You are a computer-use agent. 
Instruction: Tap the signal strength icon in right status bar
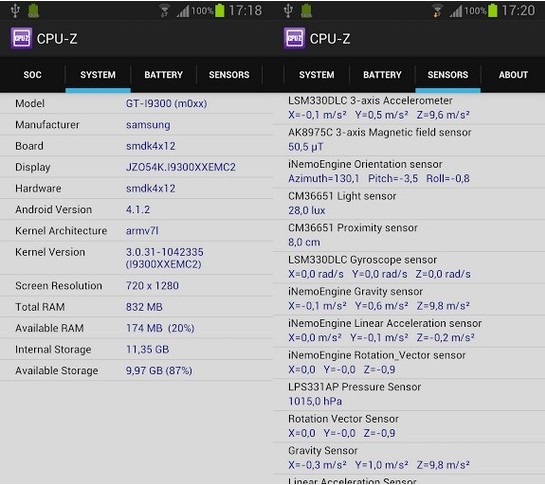pos(456,11)
